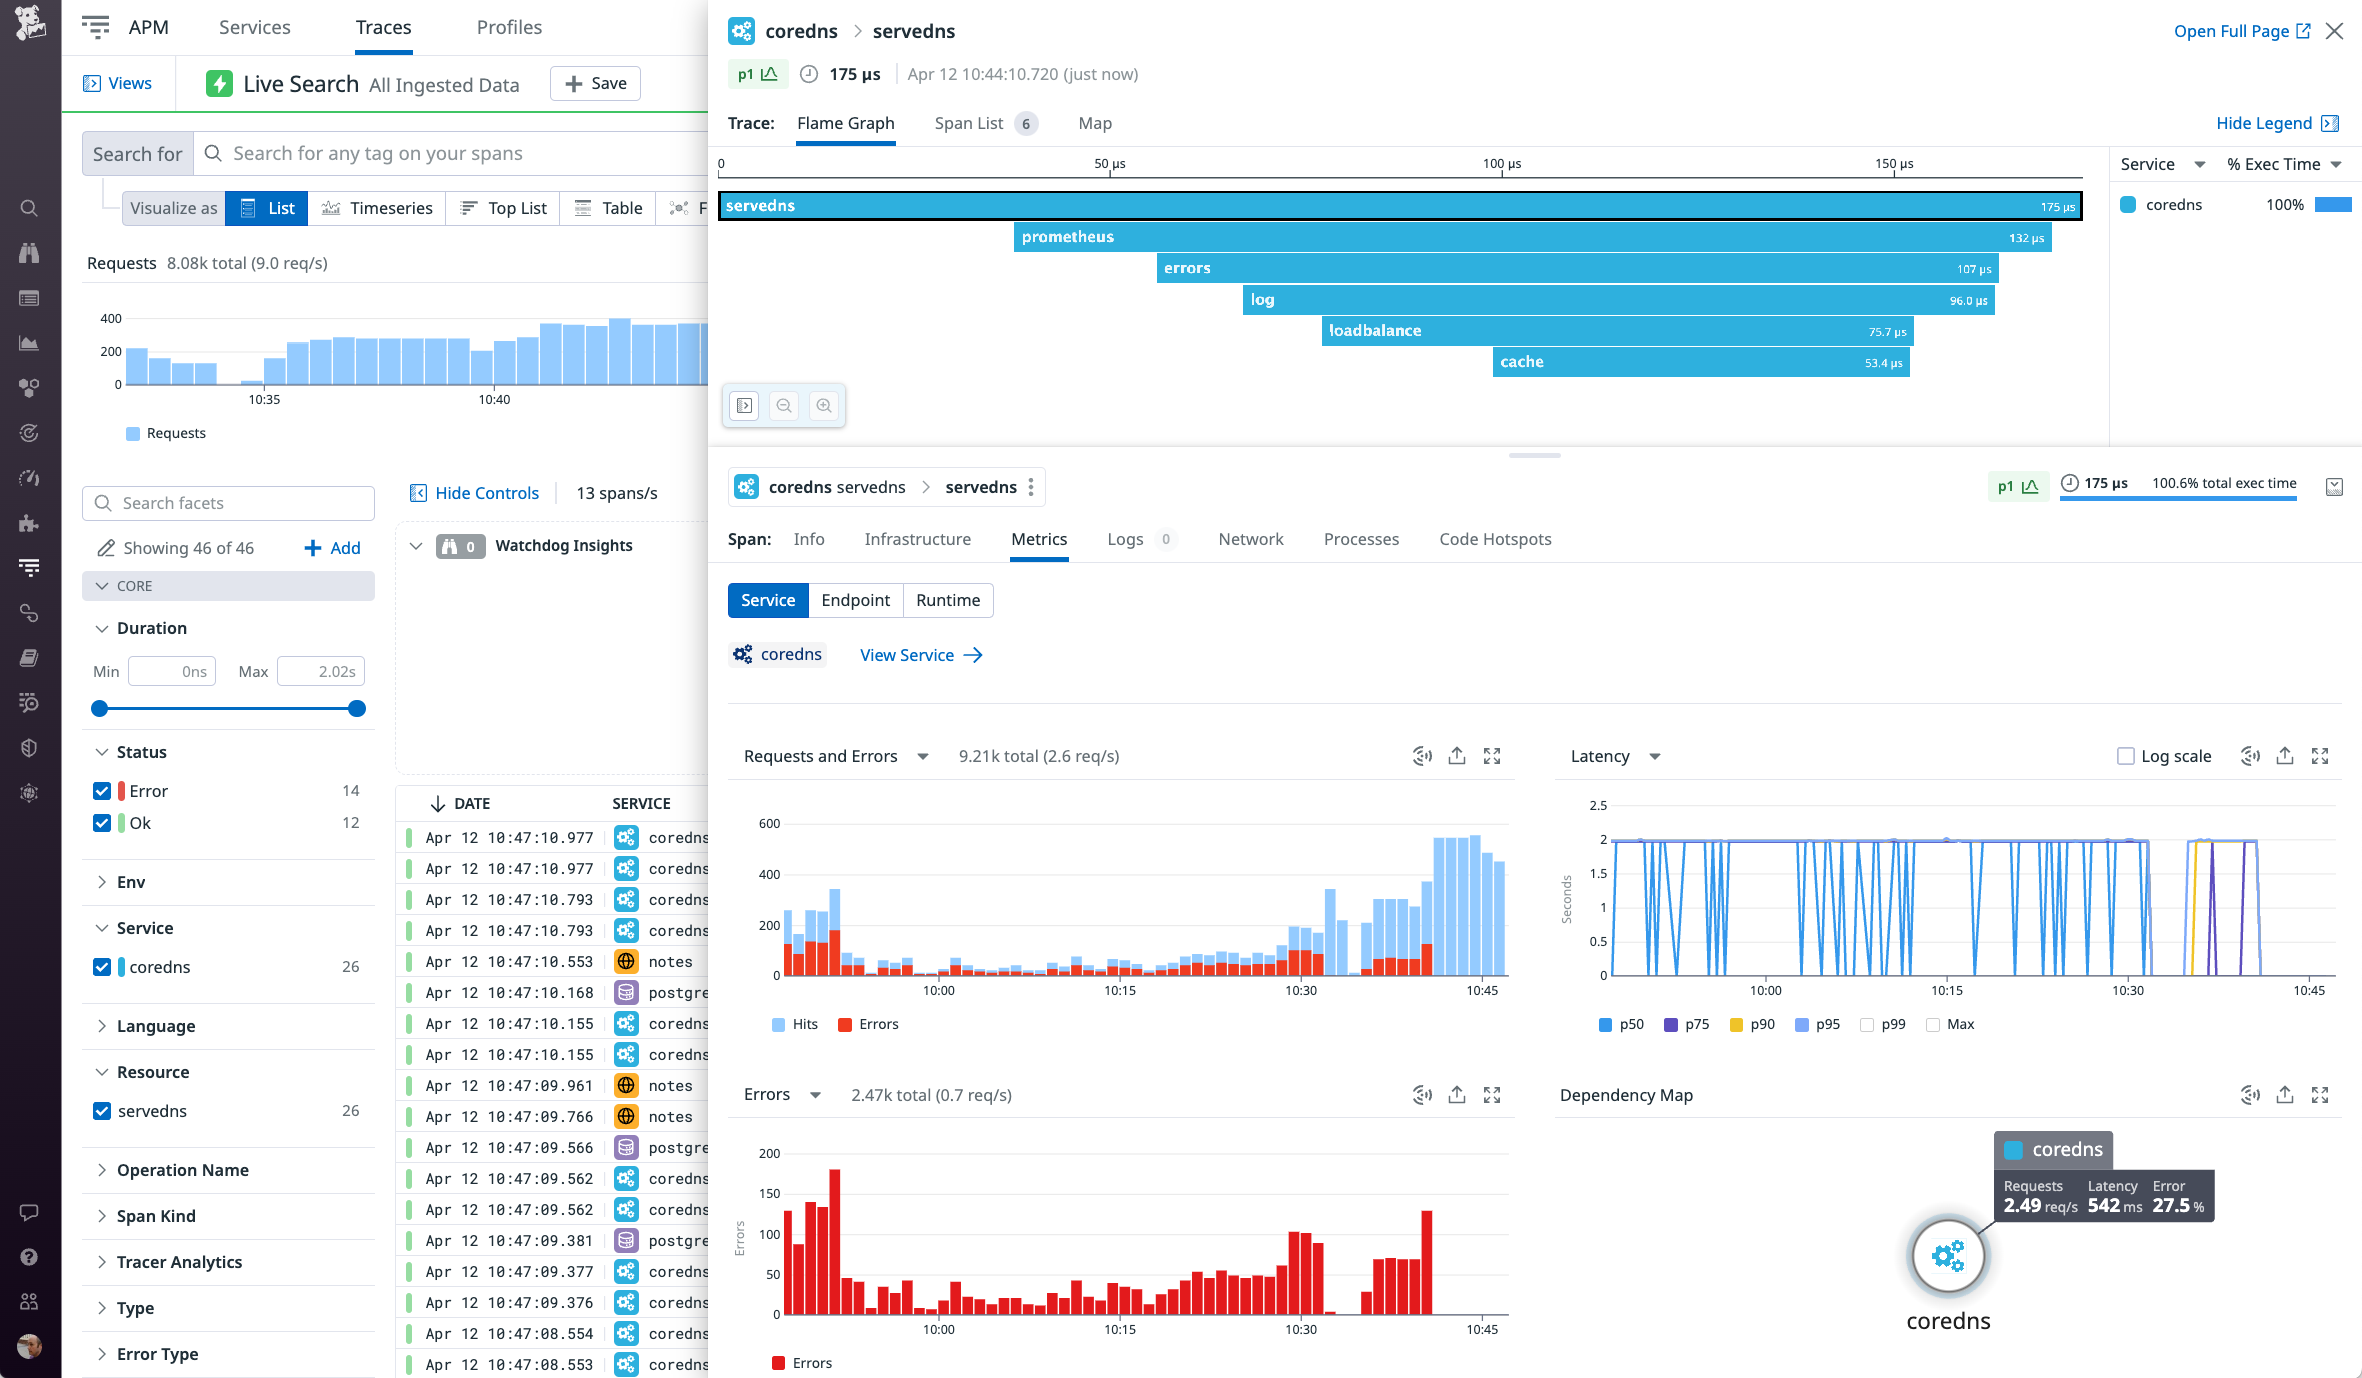This screenshot has width=2362, height=1378.
Task: Open the Integrations puzzle icon in sidebar
Action: [29, 523]
